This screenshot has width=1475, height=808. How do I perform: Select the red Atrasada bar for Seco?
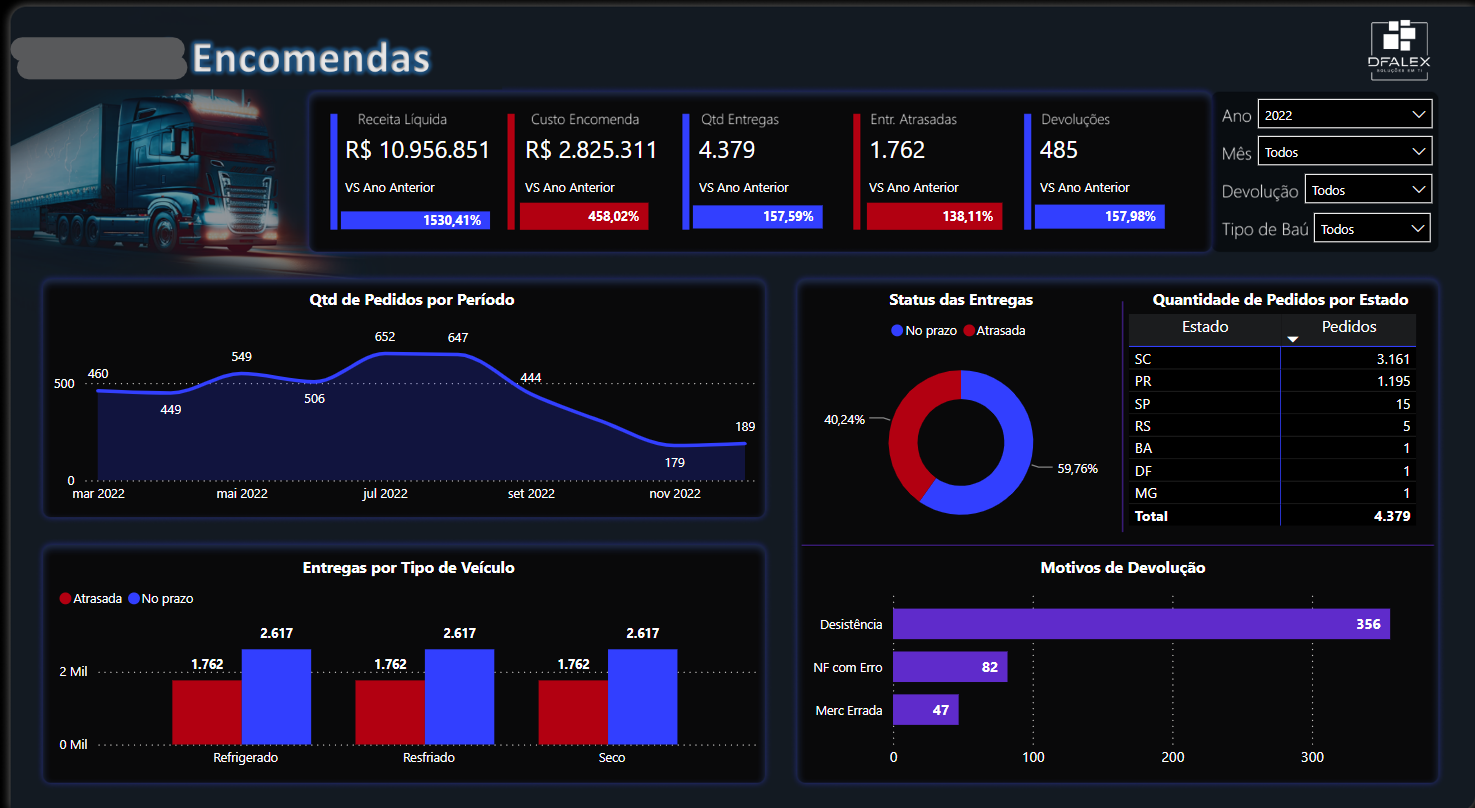[573, 712]
